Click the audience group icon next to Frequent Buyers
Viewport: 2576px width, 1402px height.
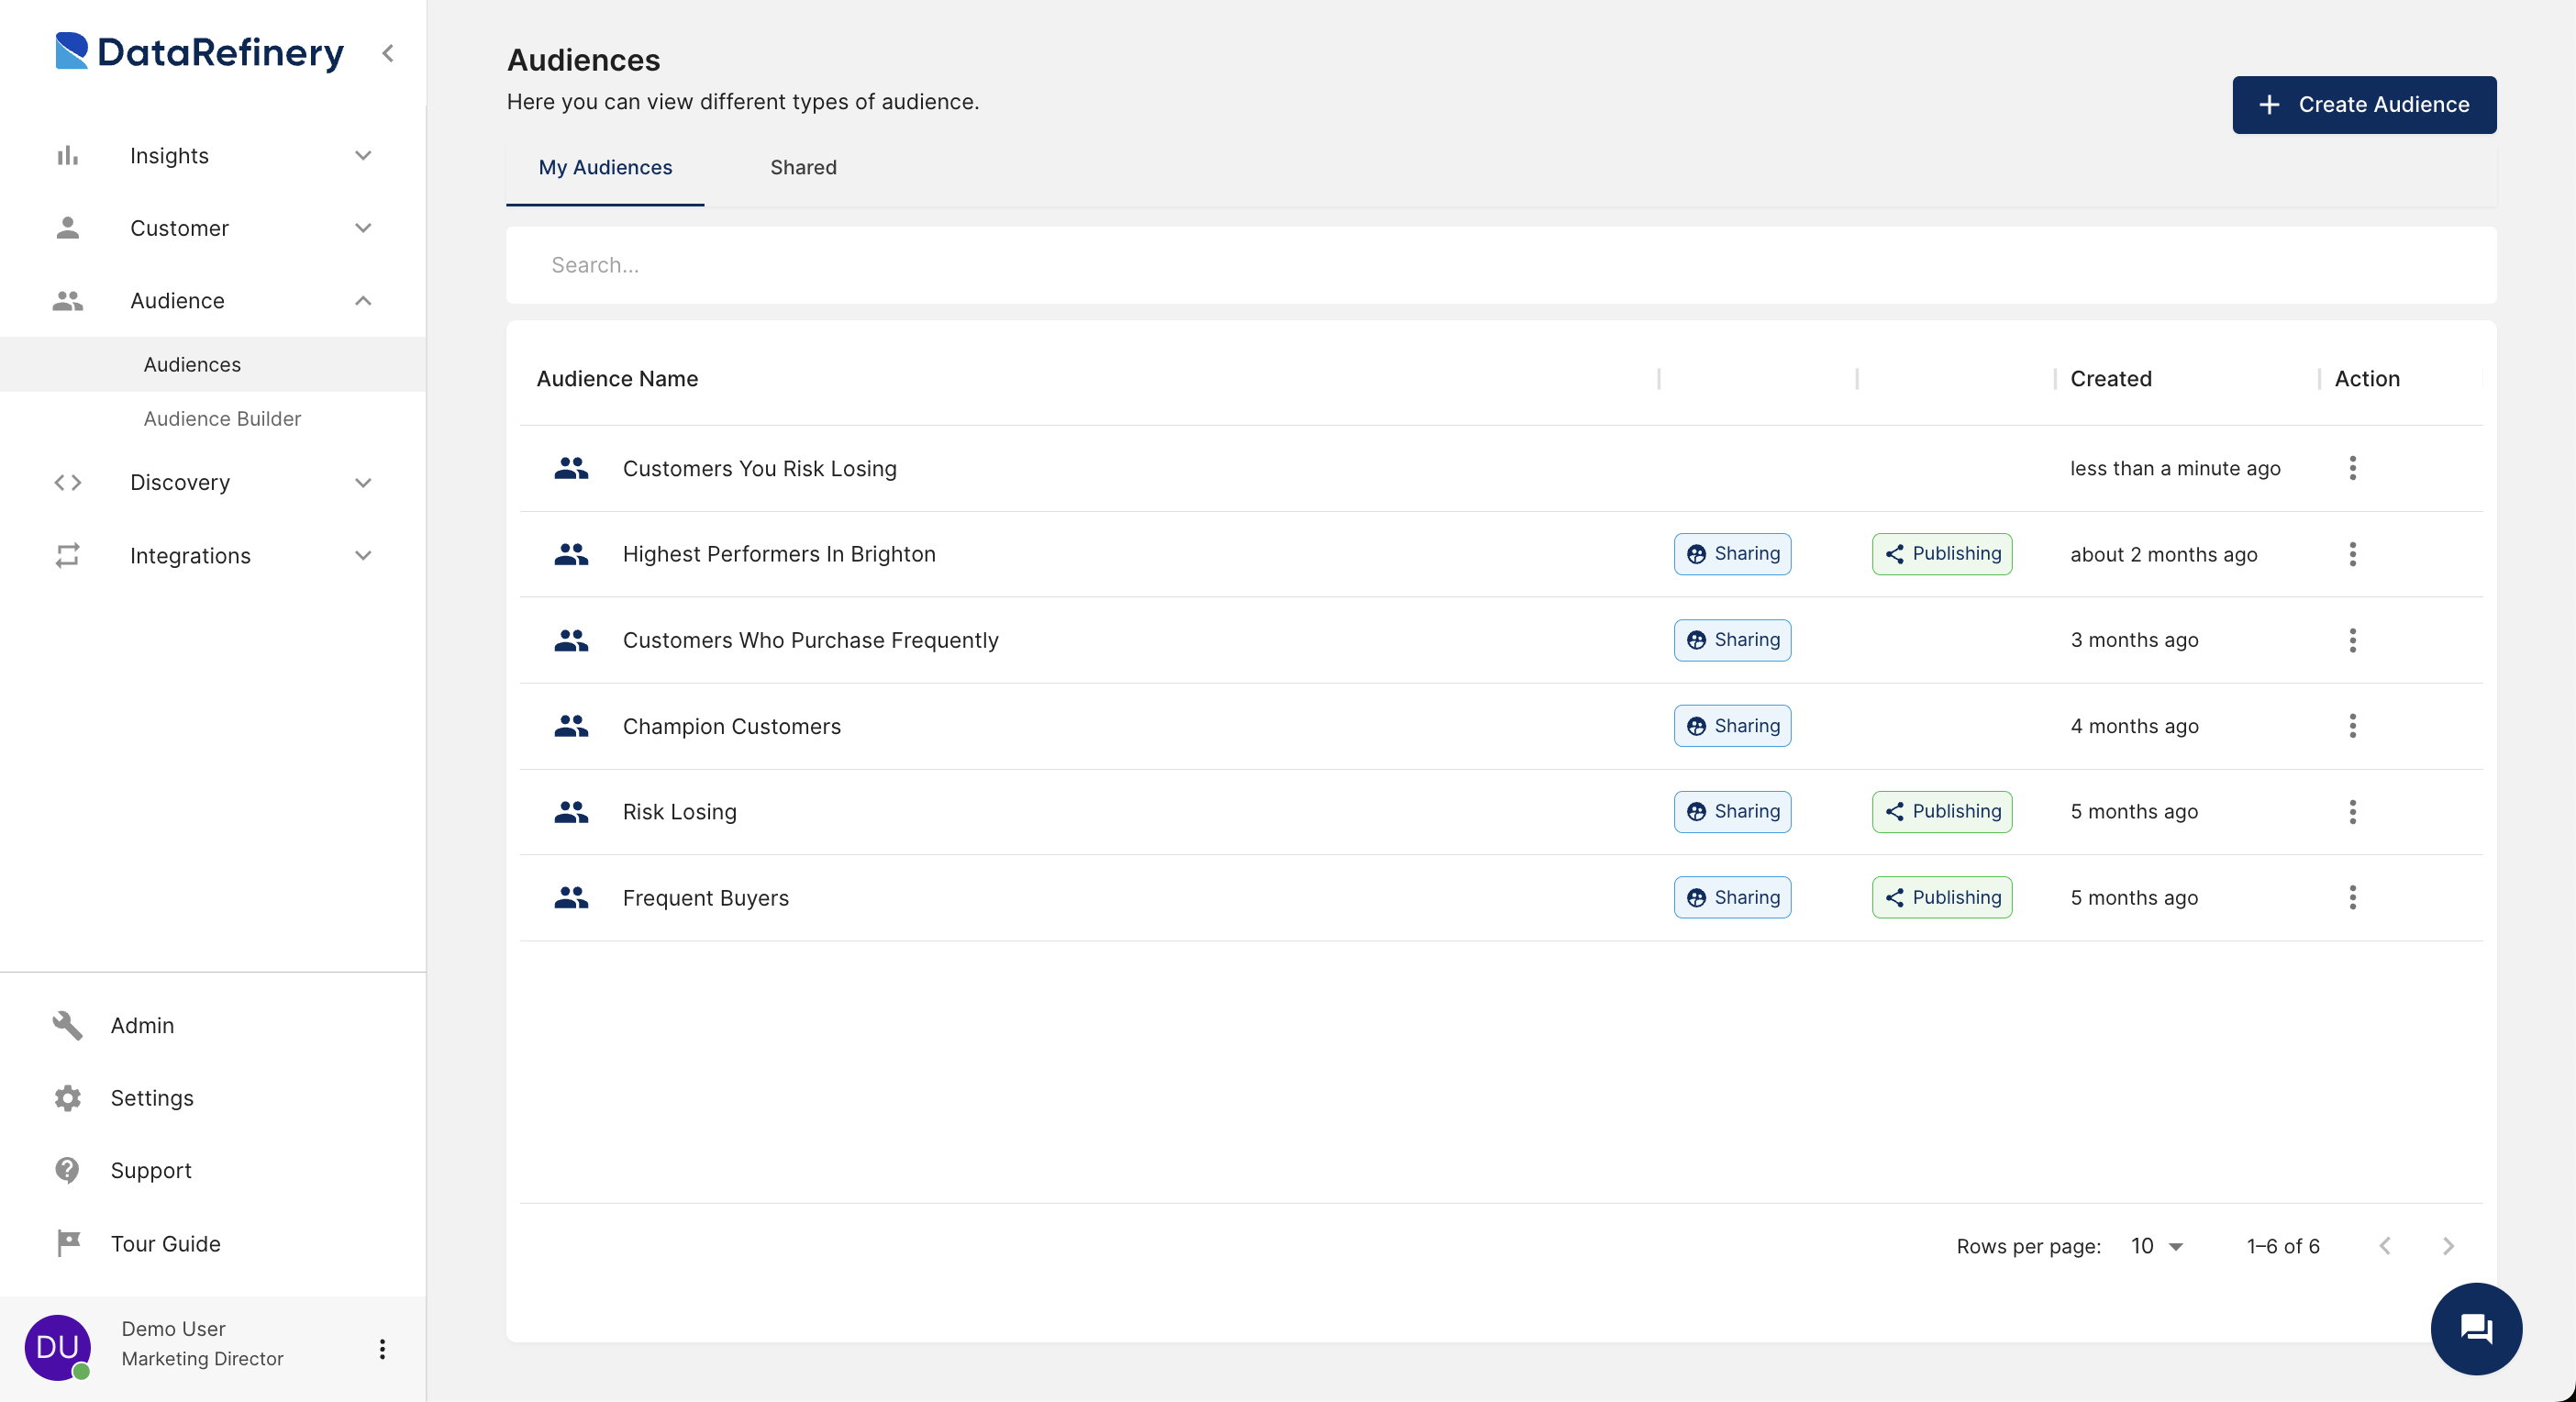point(572,896)
